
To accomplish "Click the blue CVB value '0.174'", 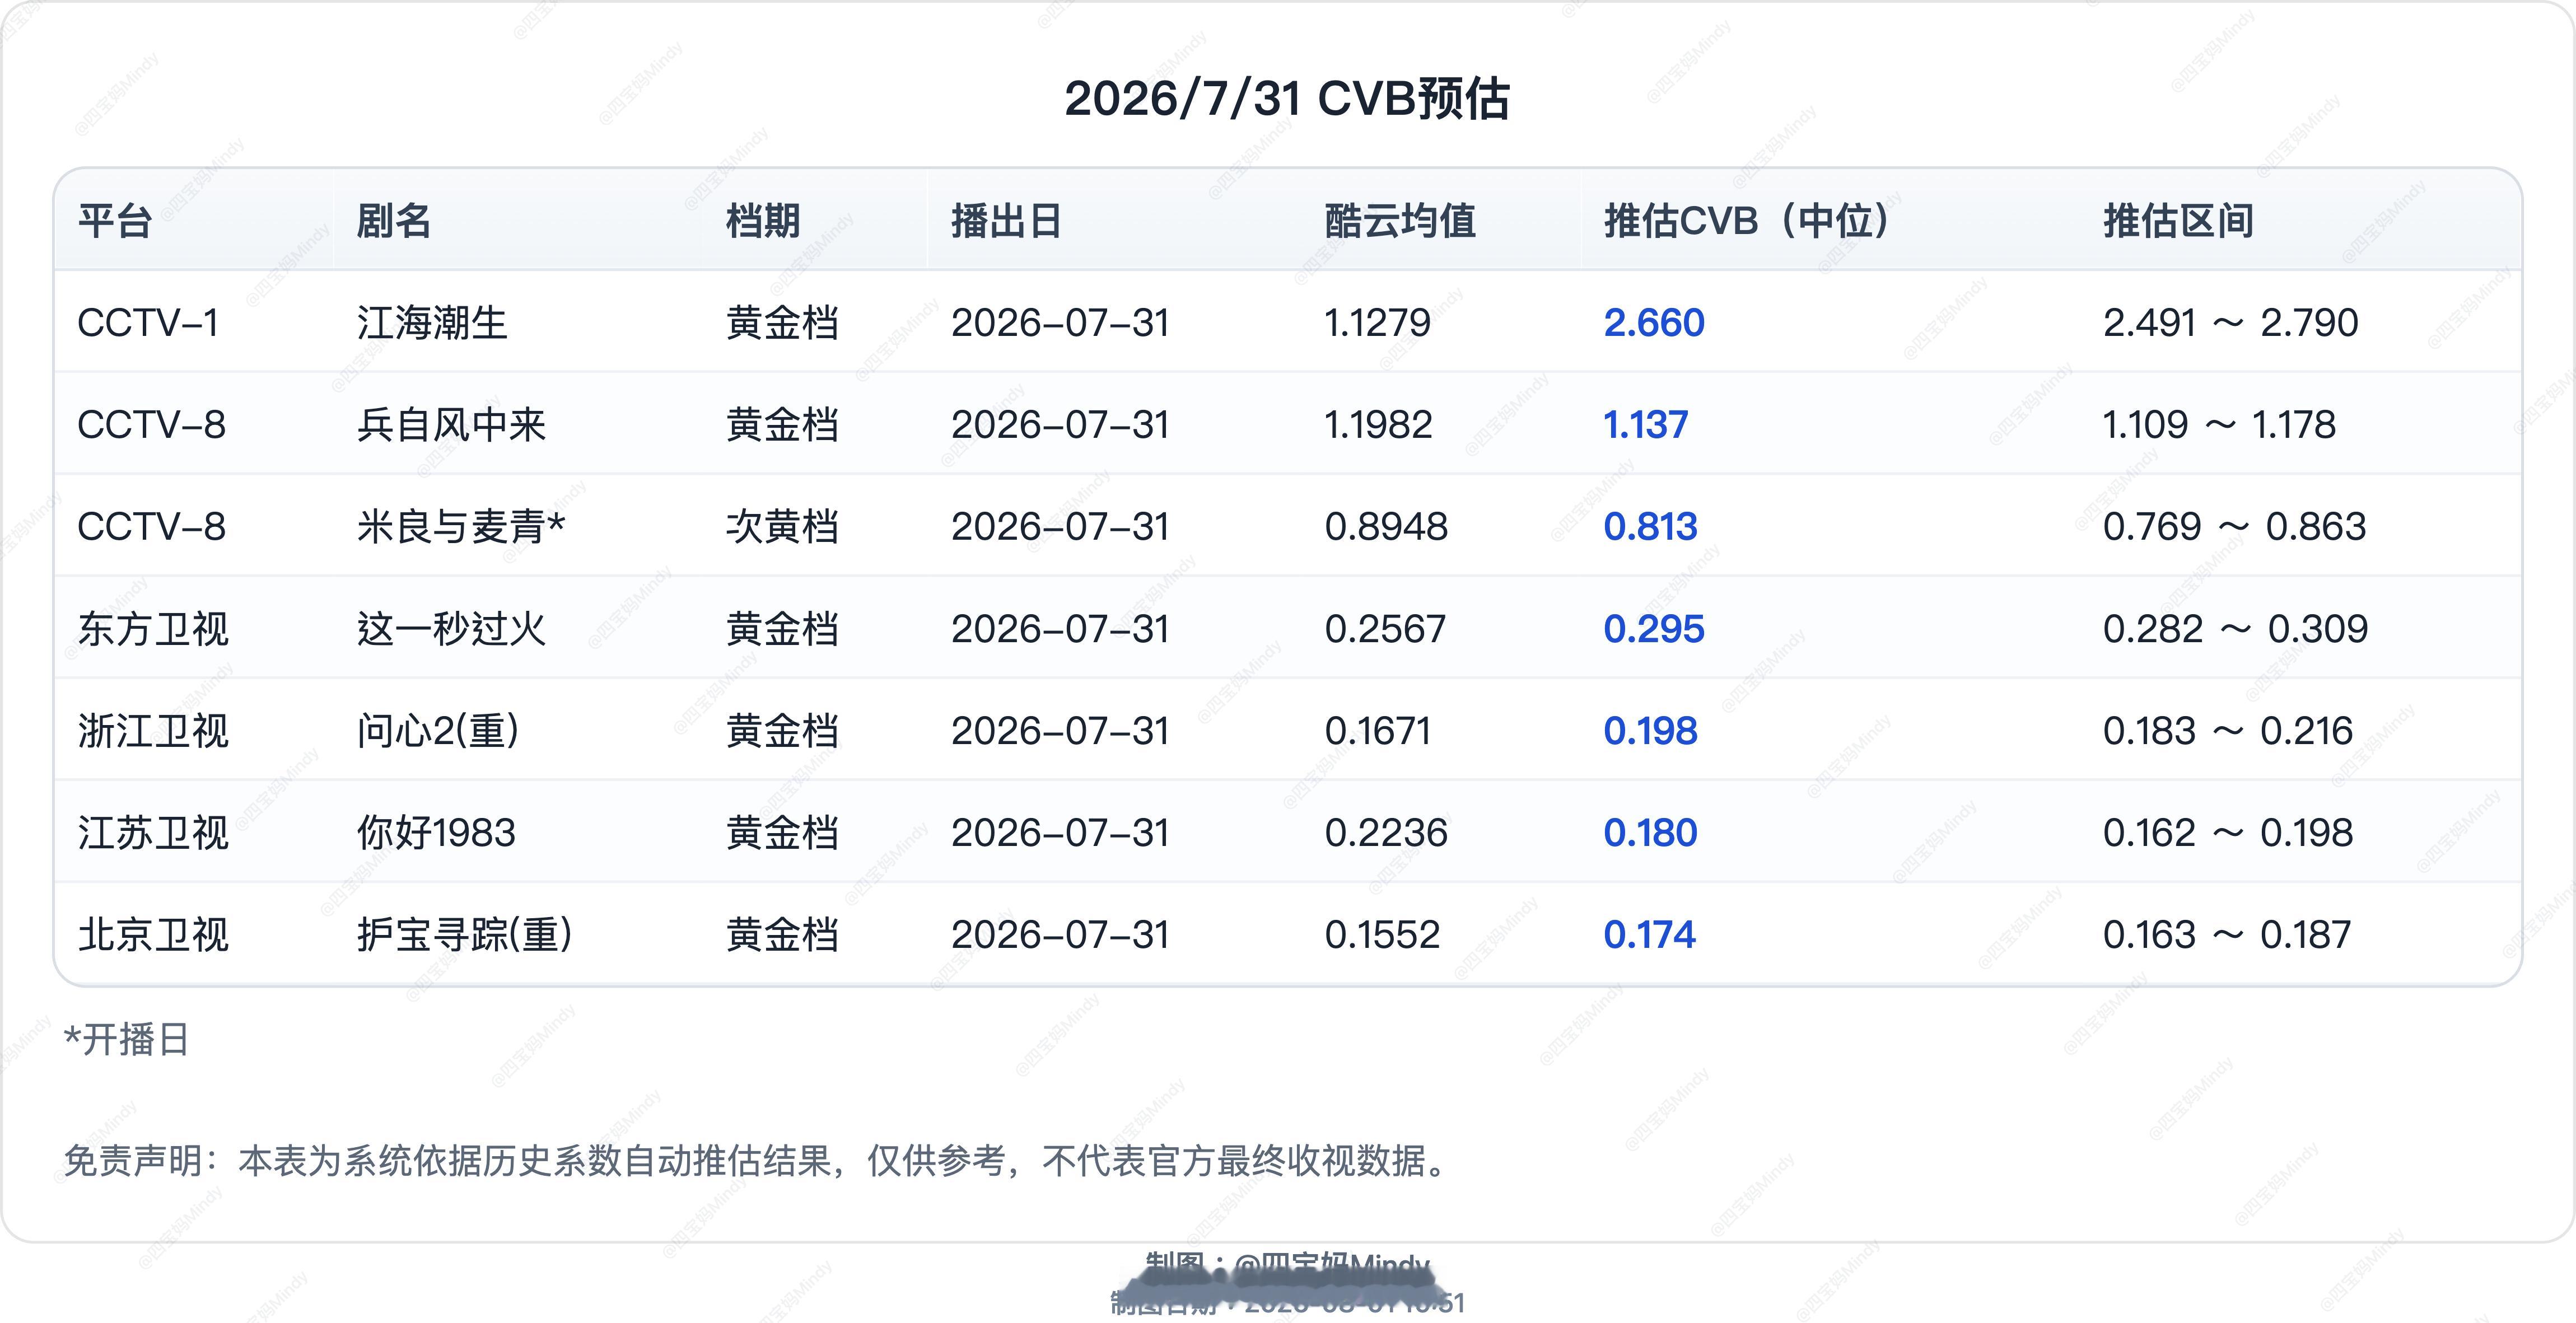I will pyautogui.click(x=1649, y=935).
